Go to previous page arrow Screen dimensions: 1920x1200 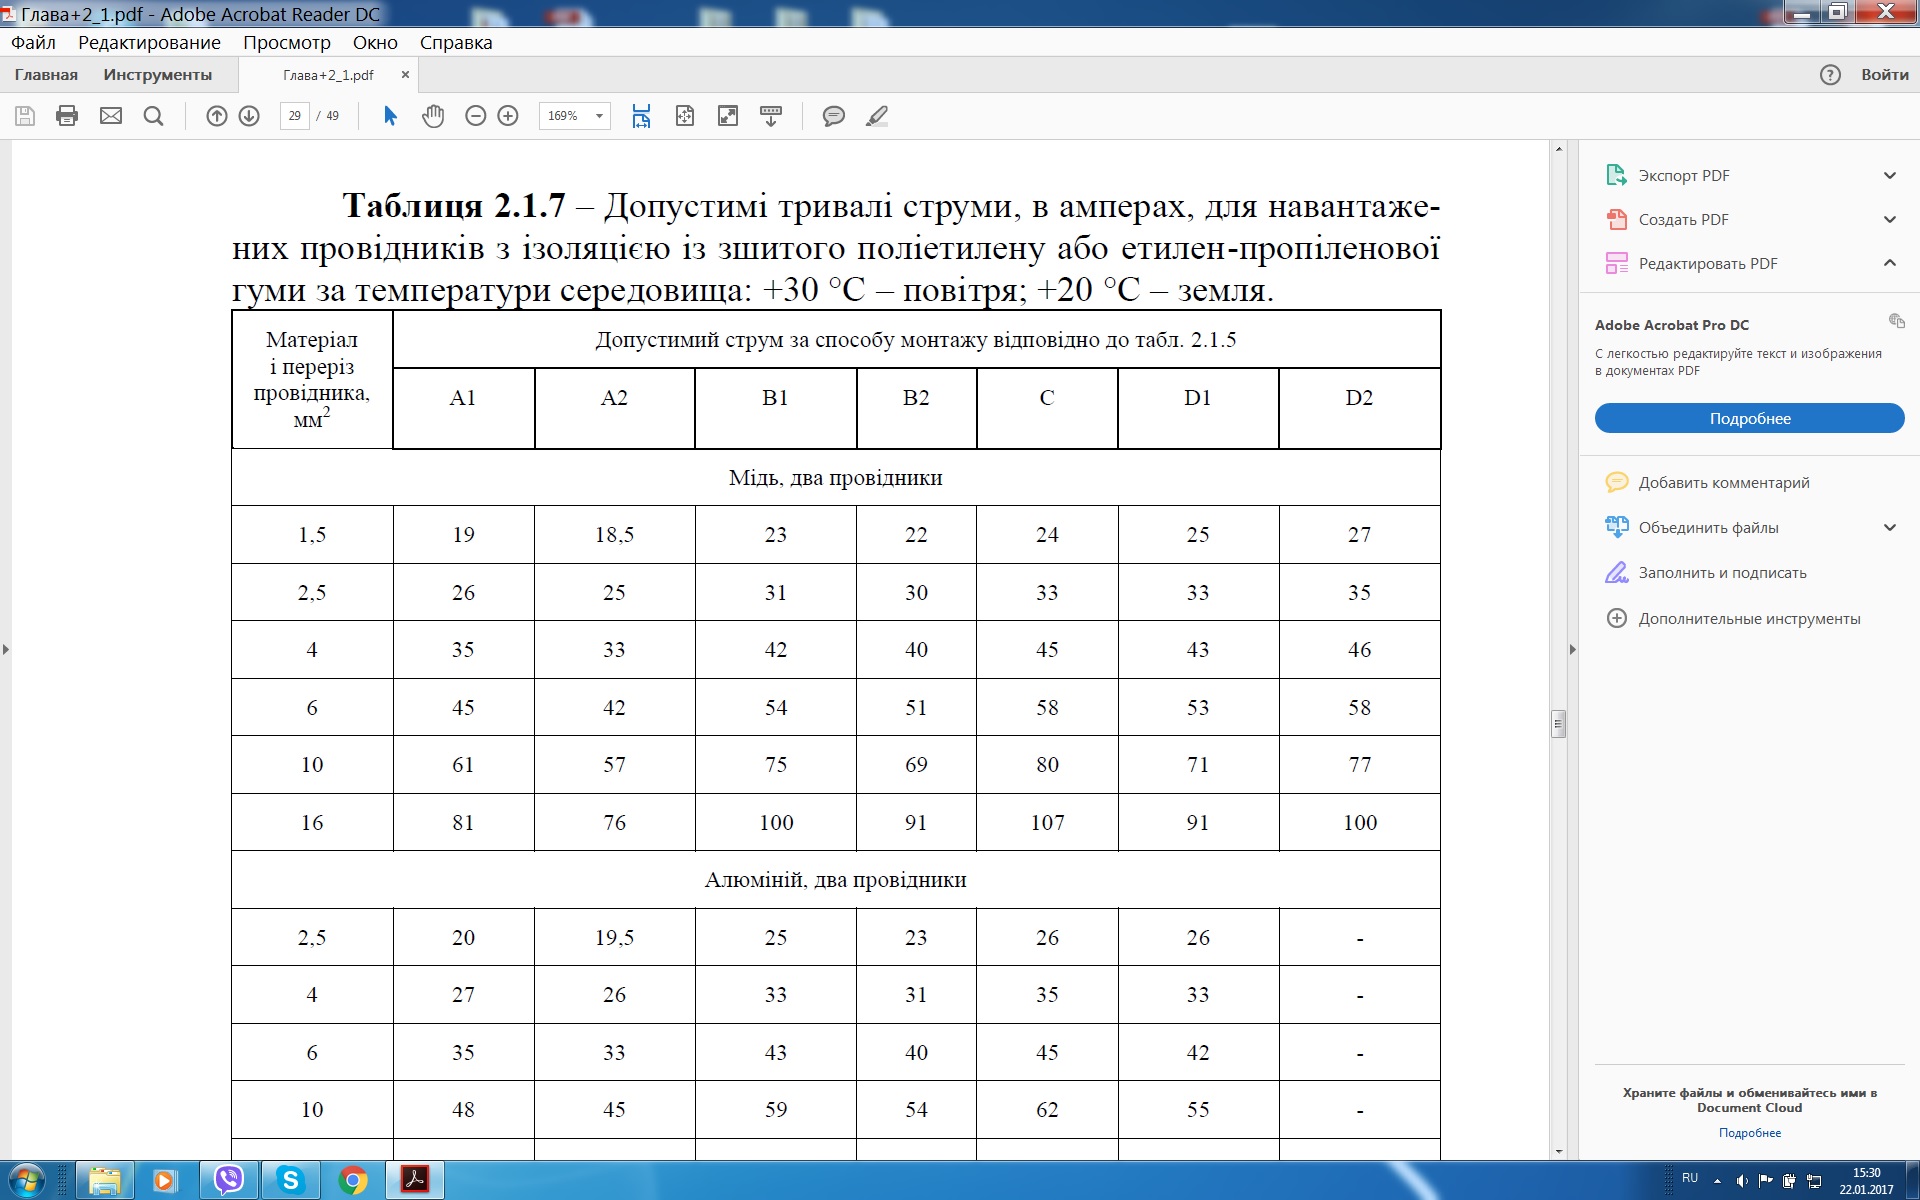pyautogui.click(x=217, y=116)
